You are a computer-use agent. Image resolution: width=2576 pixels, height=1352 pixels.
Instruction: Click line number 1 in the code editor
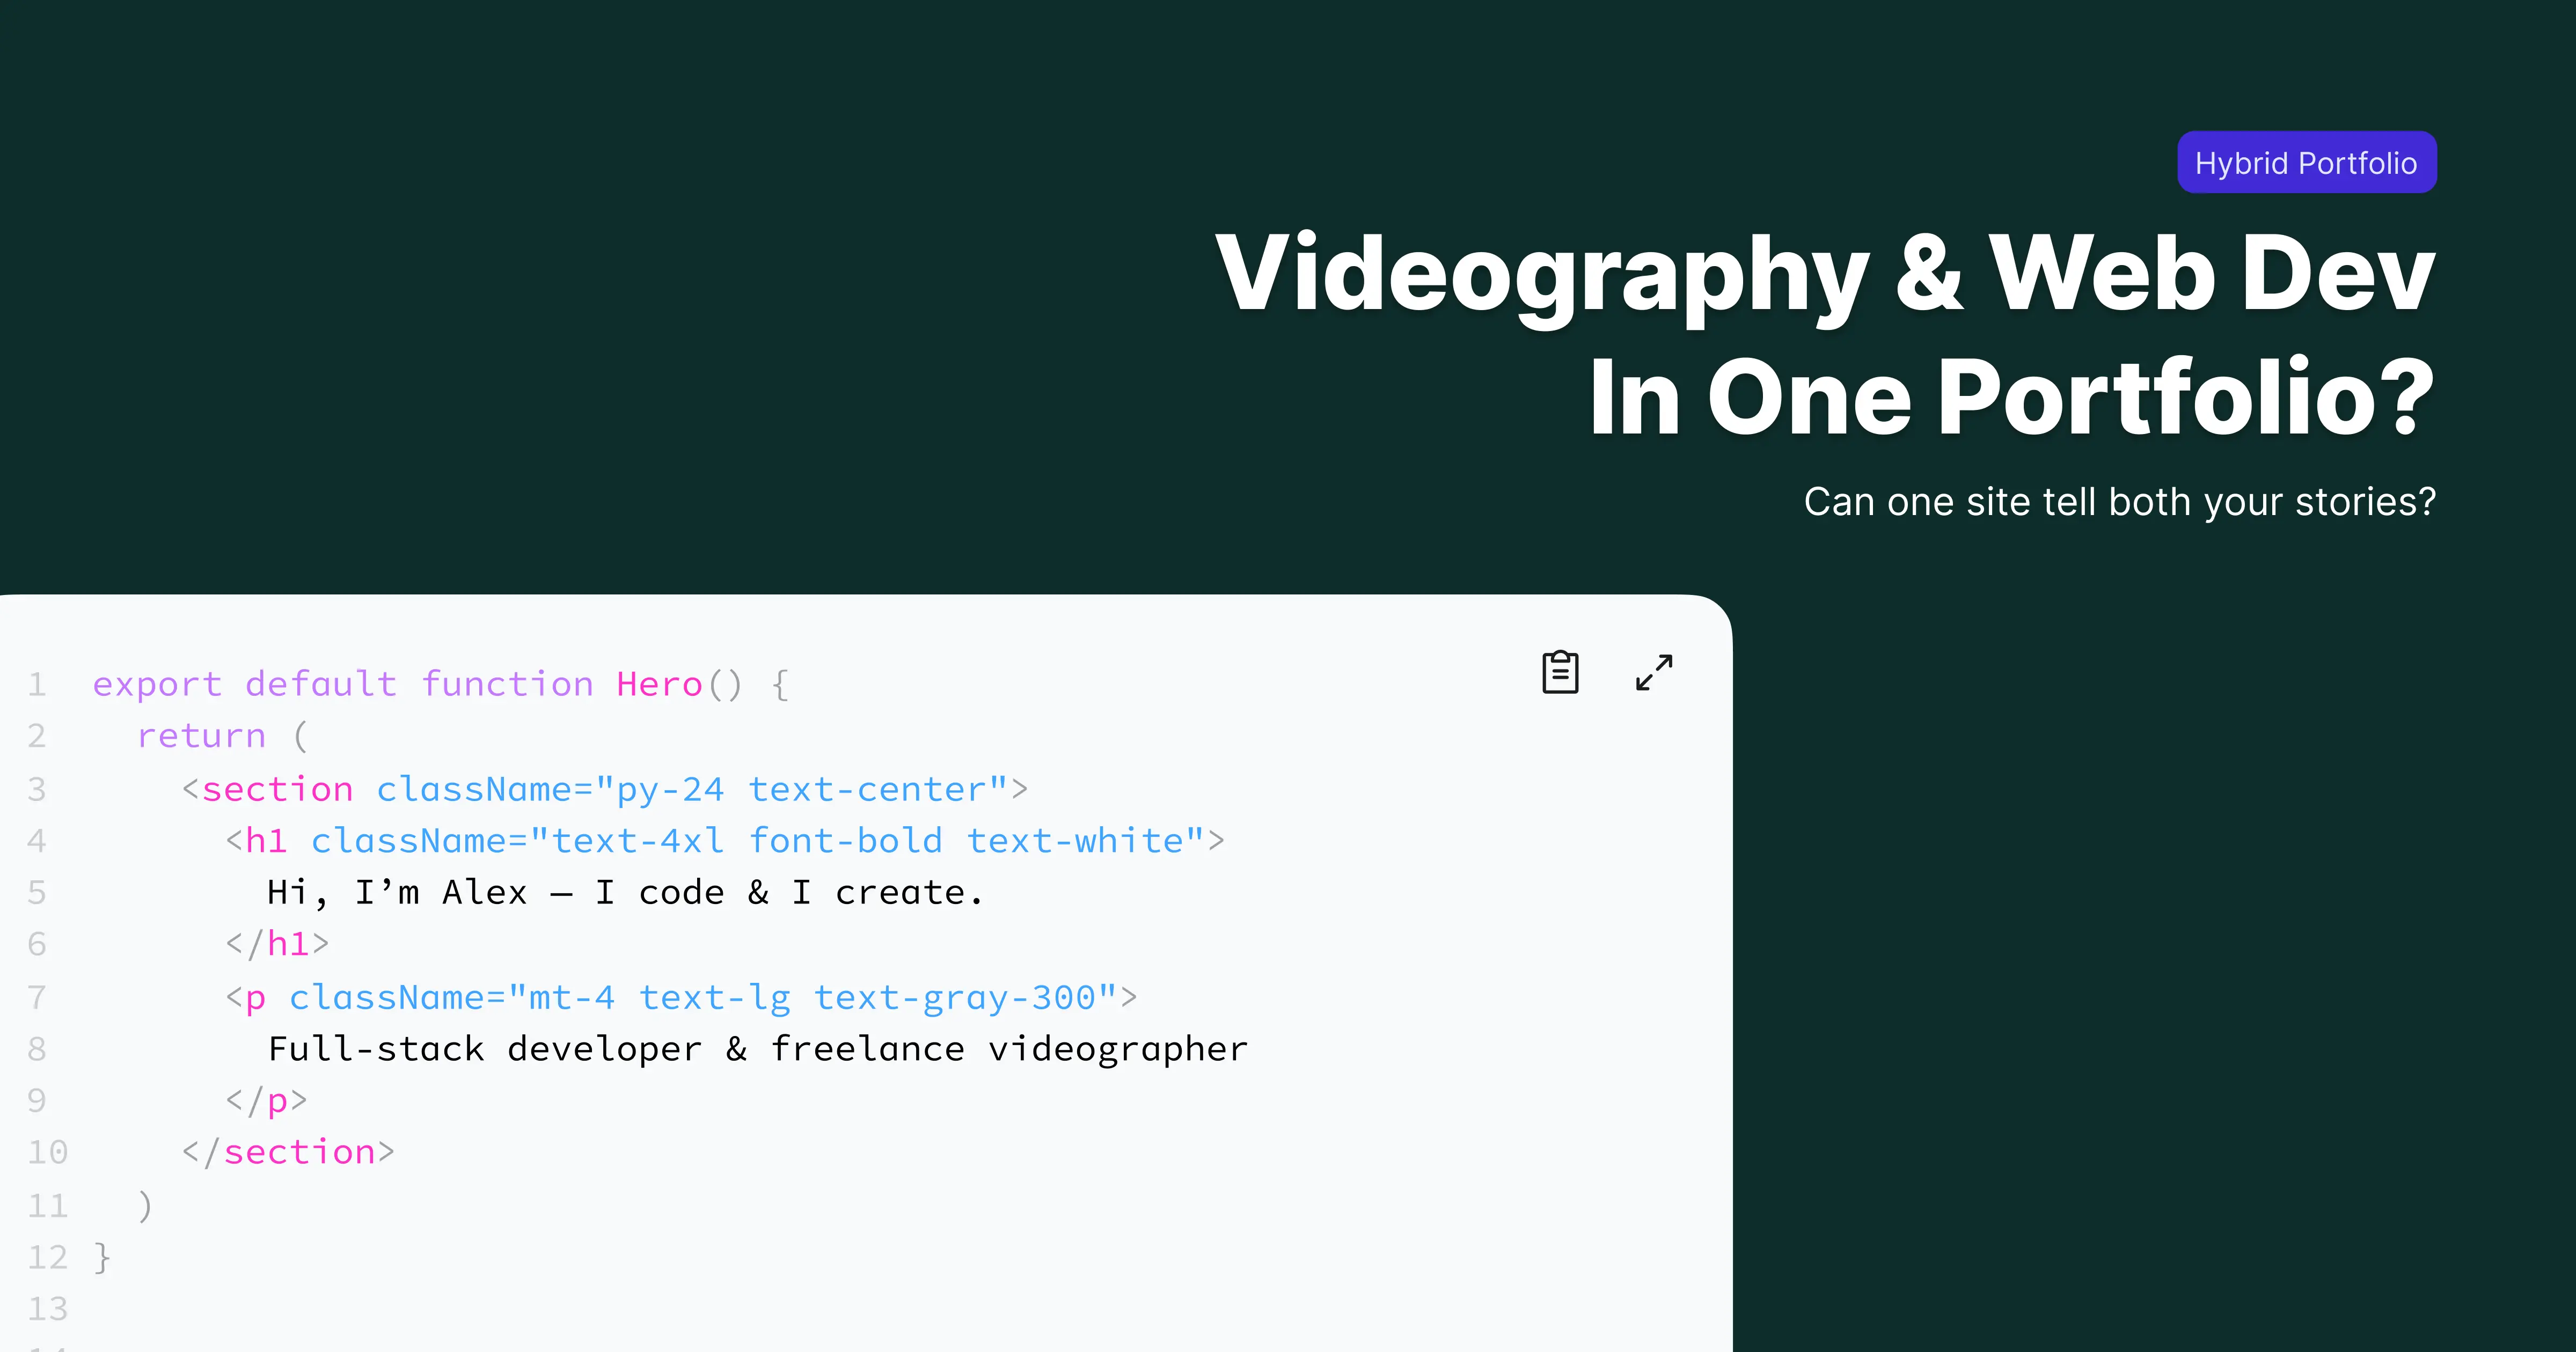tap(38, 684)
